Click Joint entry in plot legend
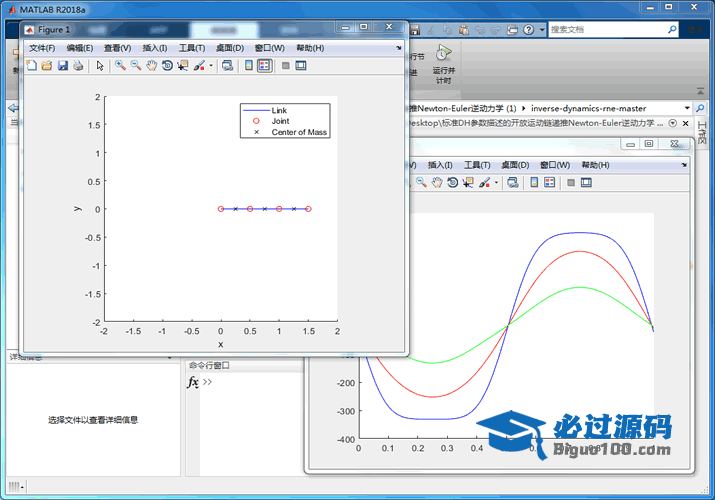Screen dimensions: 715x500 point(280,121)
